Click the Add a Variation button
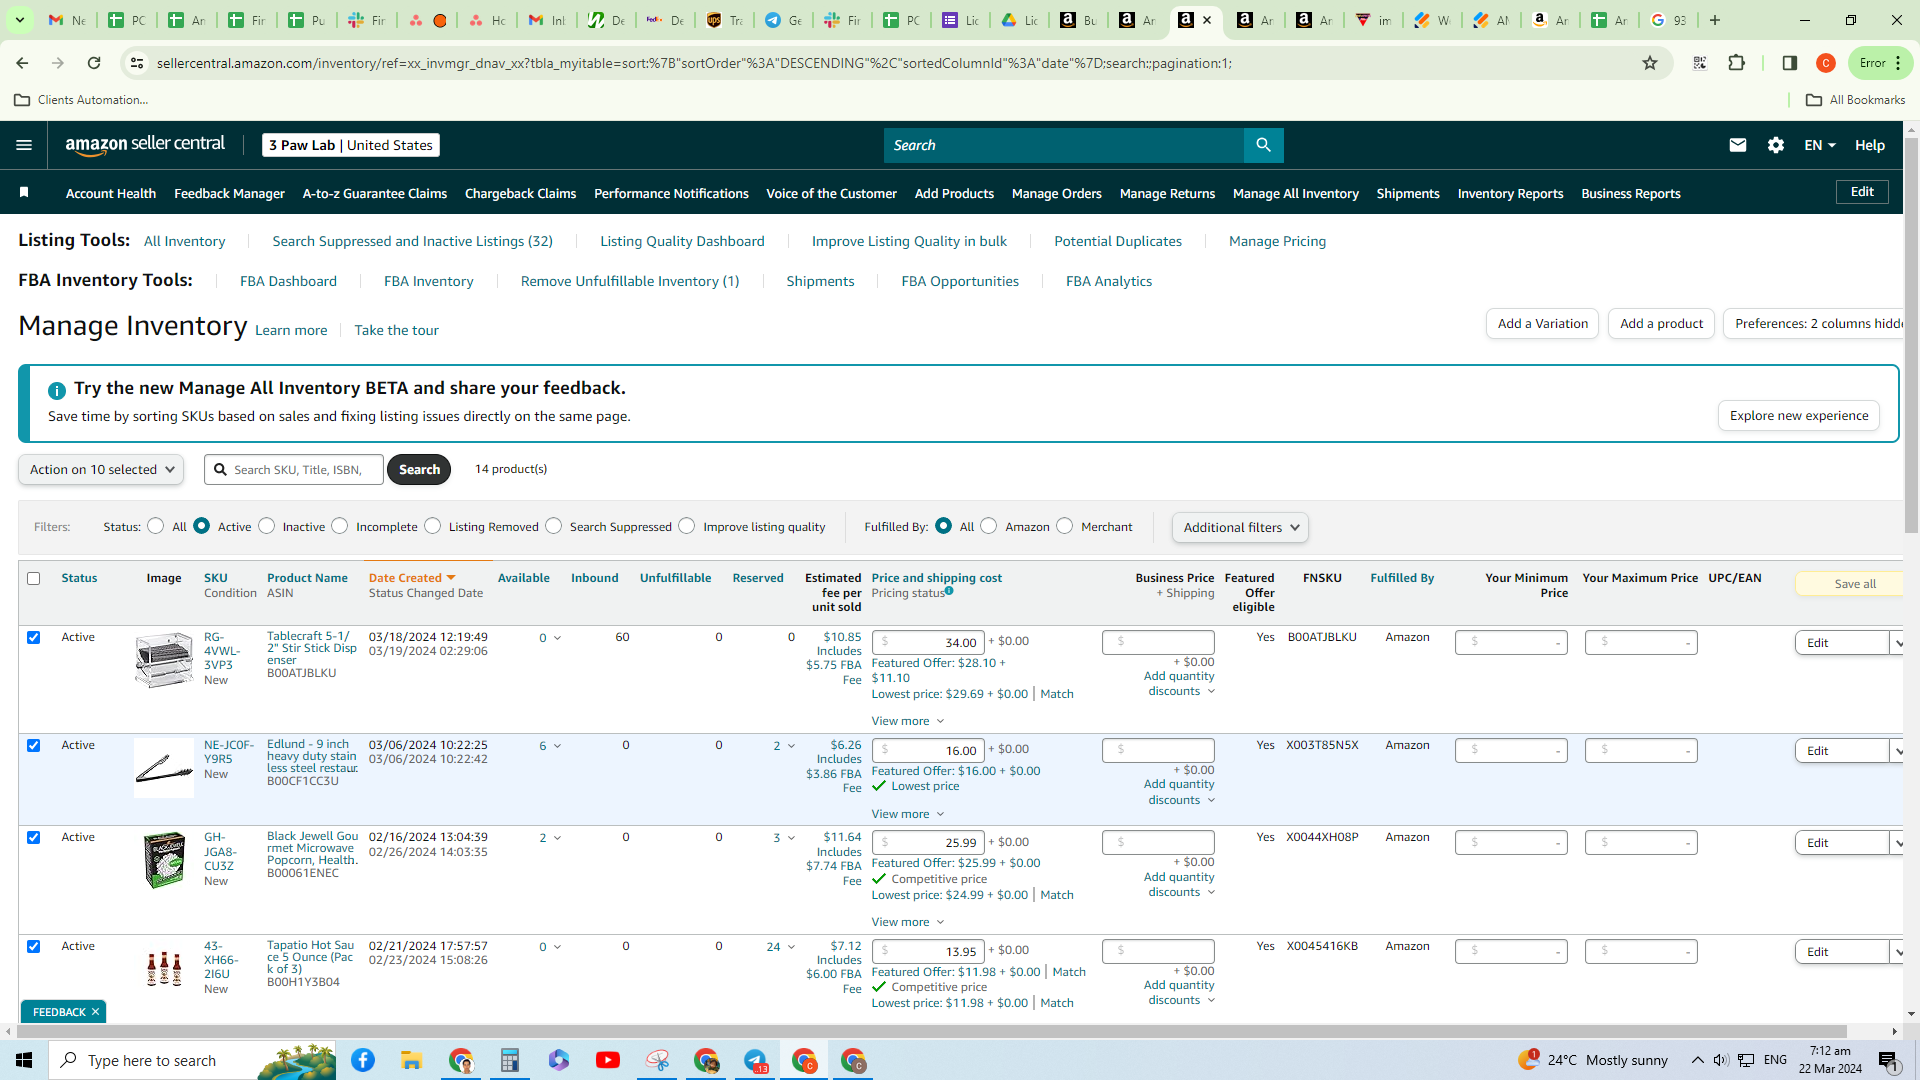The height and width of the screenshot is (1080, 1920). (1542, 323)
